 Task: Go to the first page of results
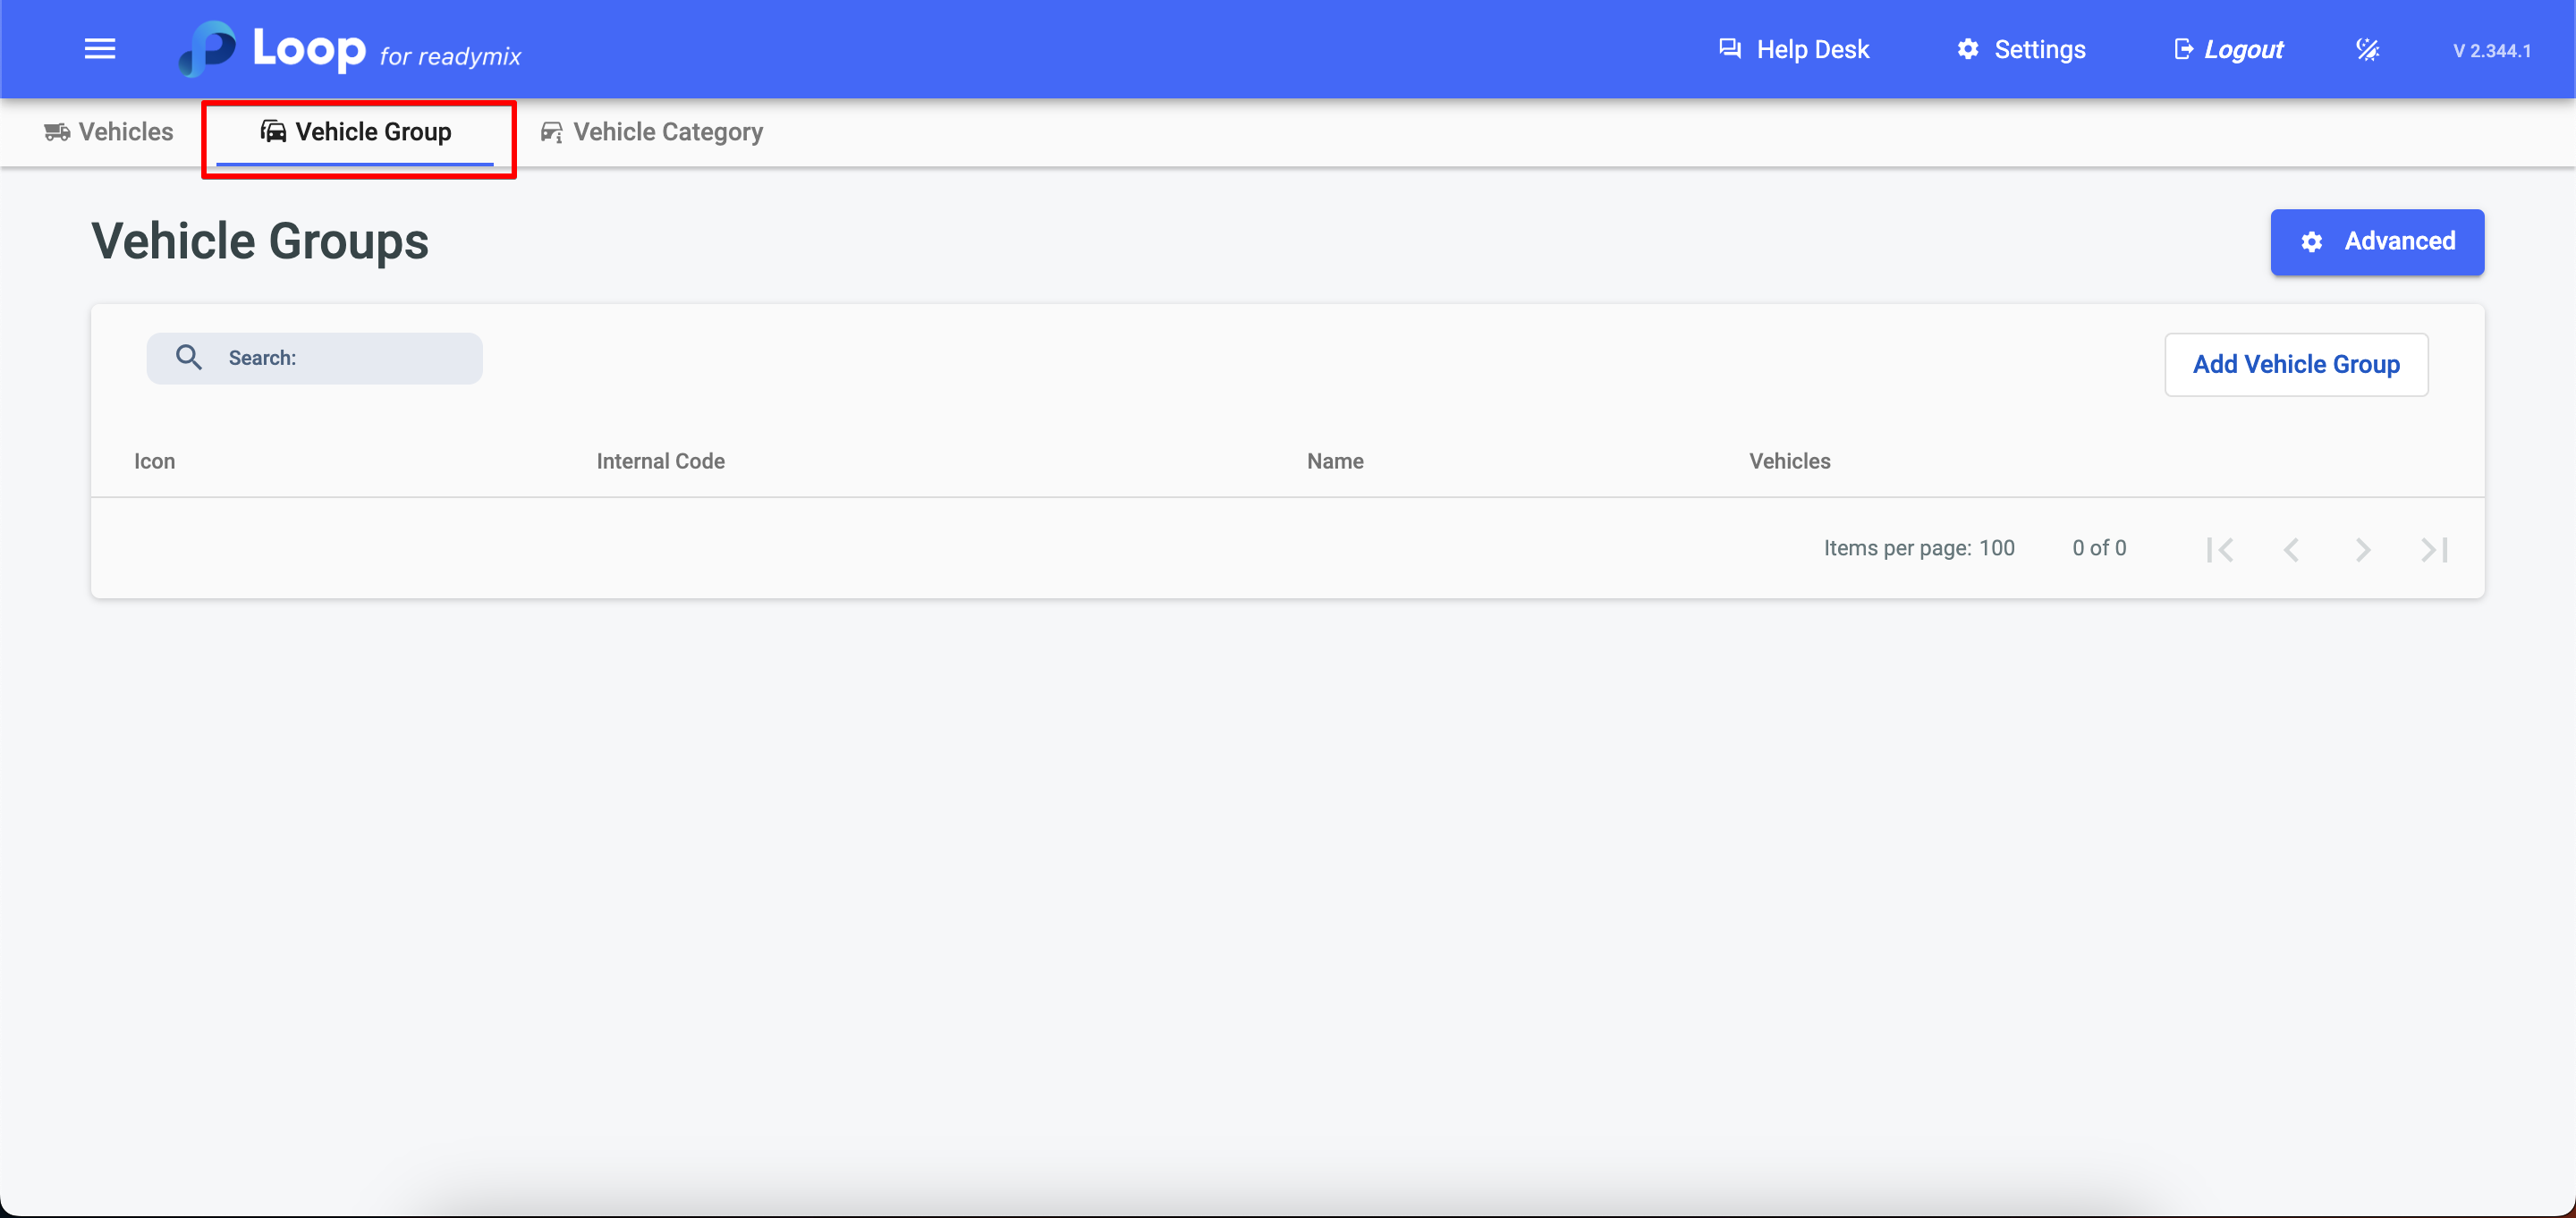[2219, 549]
